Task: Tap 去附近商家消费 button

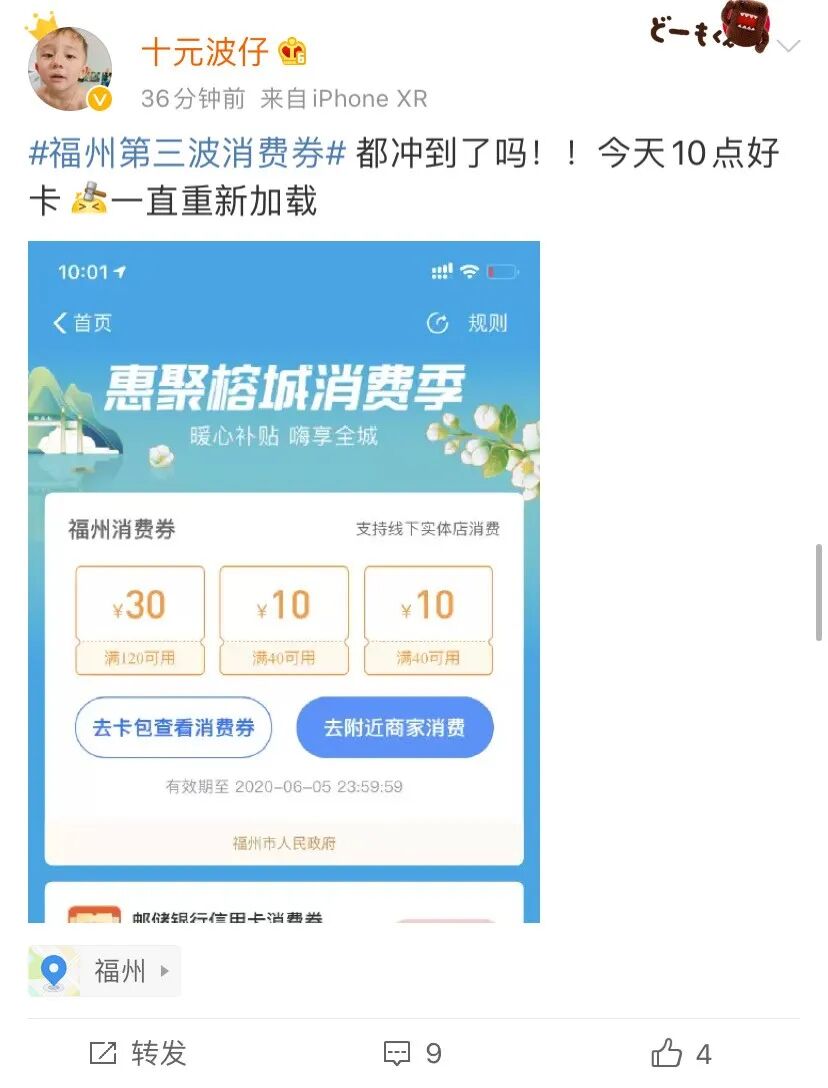Action: [395, 727]
